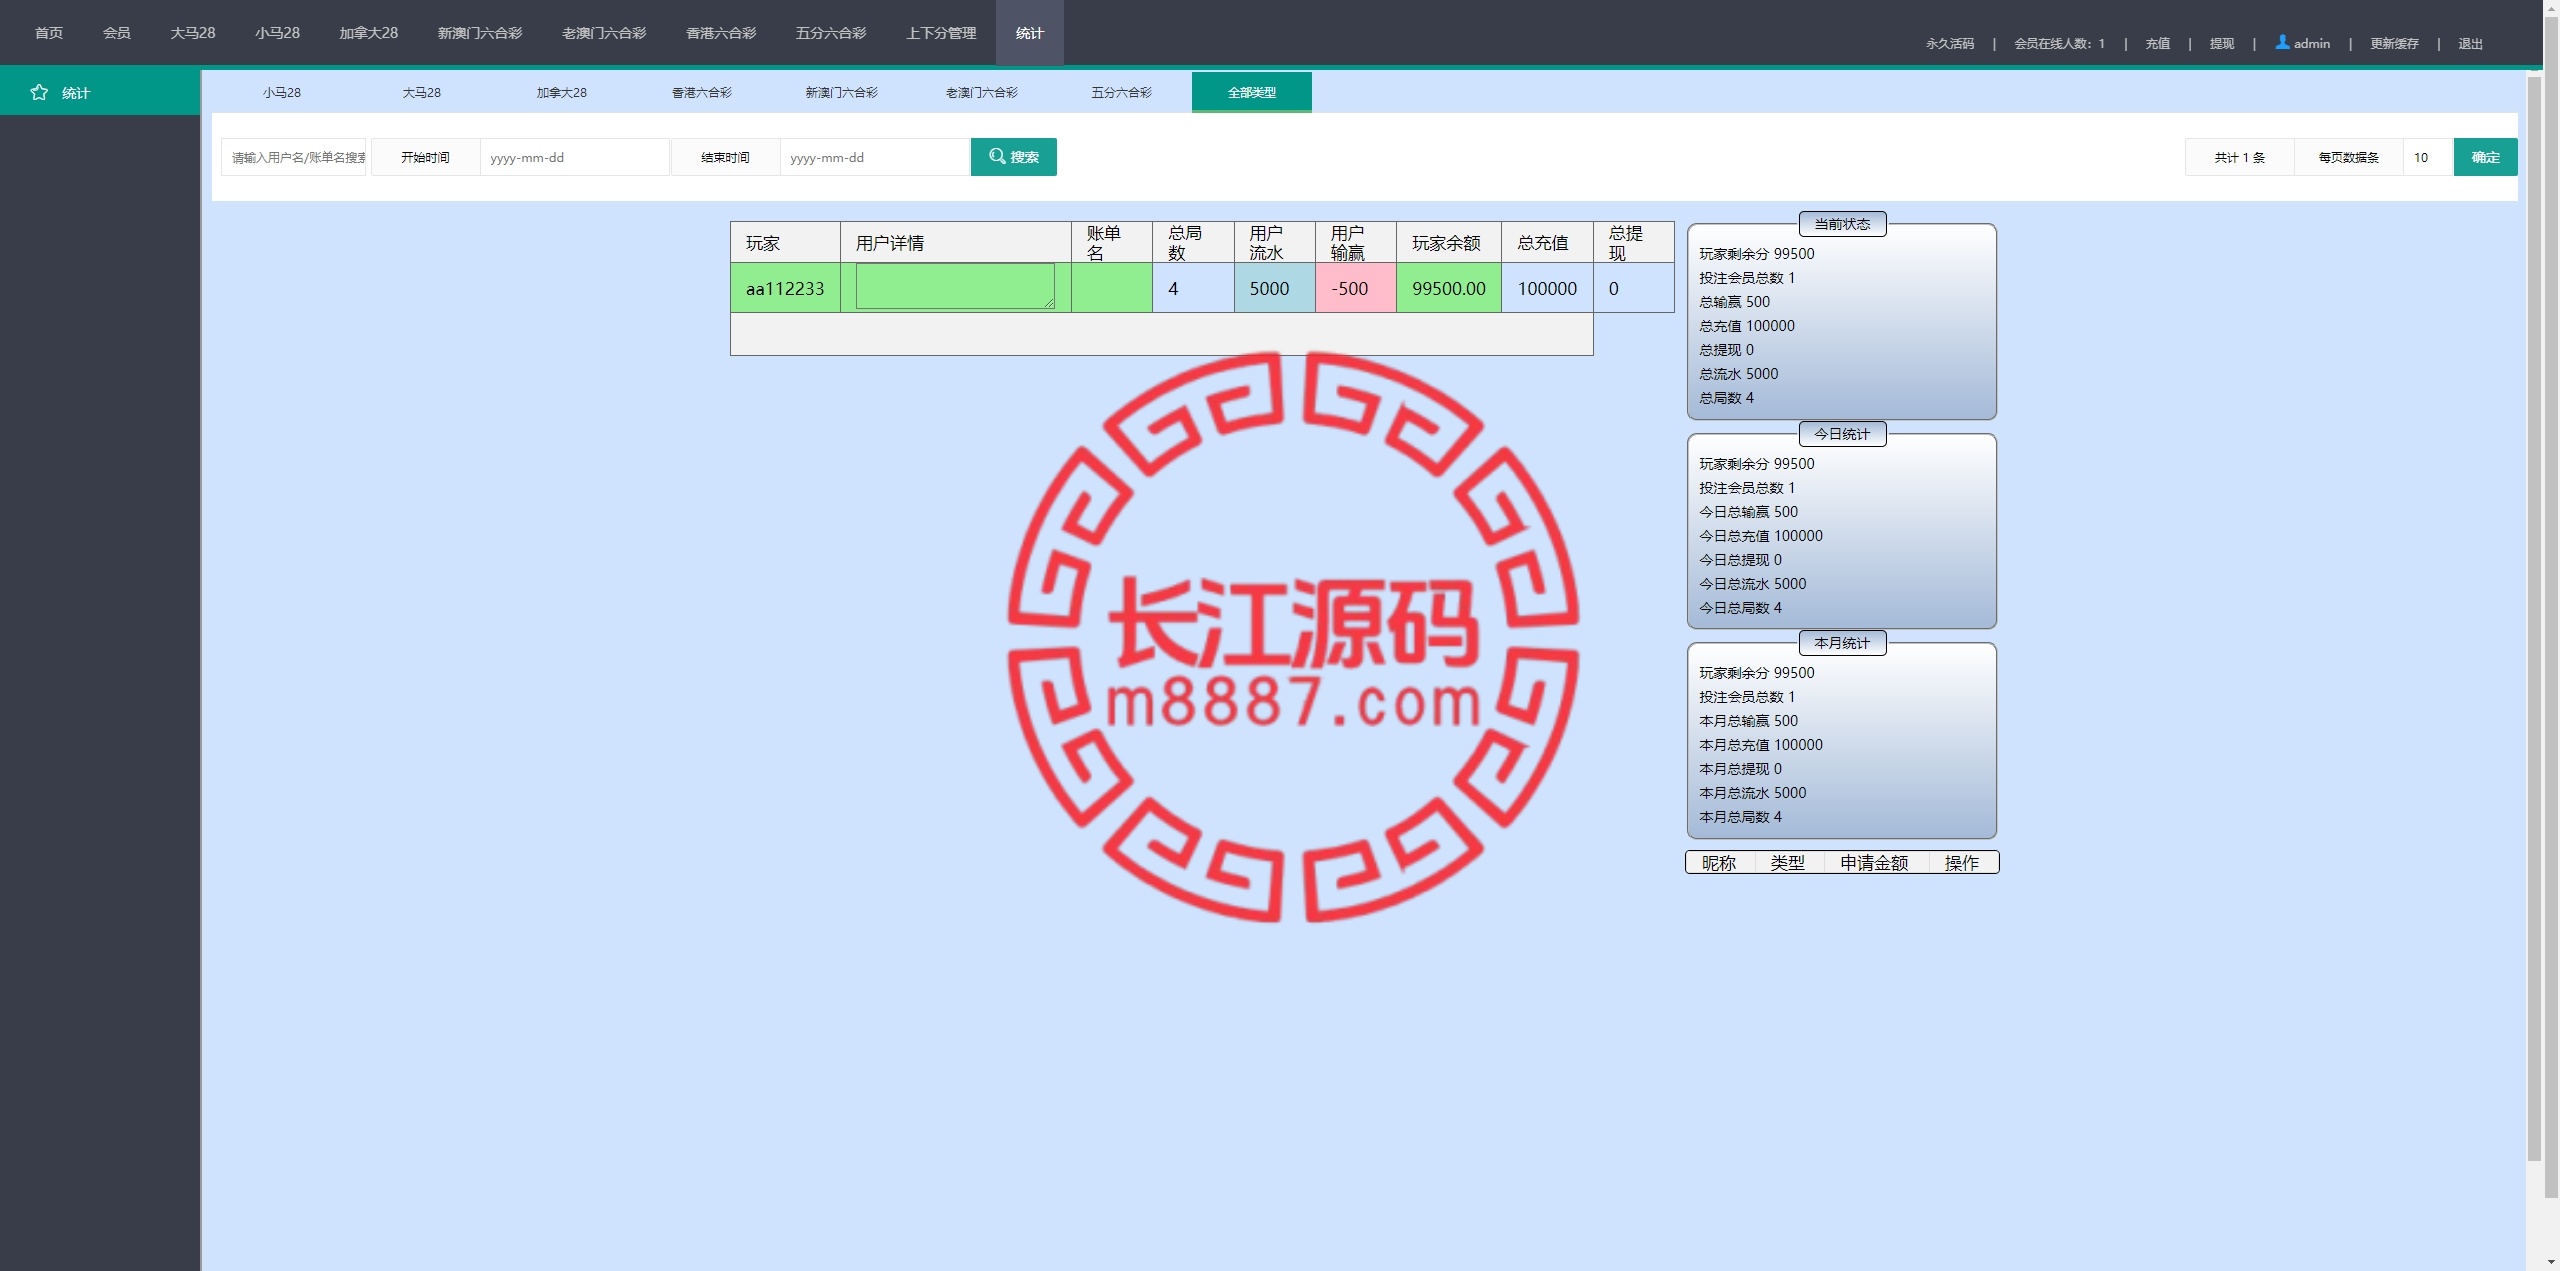This screenshot has height=1271, width=2560.
Task: Switch to the 新澳门六合彩 statistics tab
Action: click(842, 92)
